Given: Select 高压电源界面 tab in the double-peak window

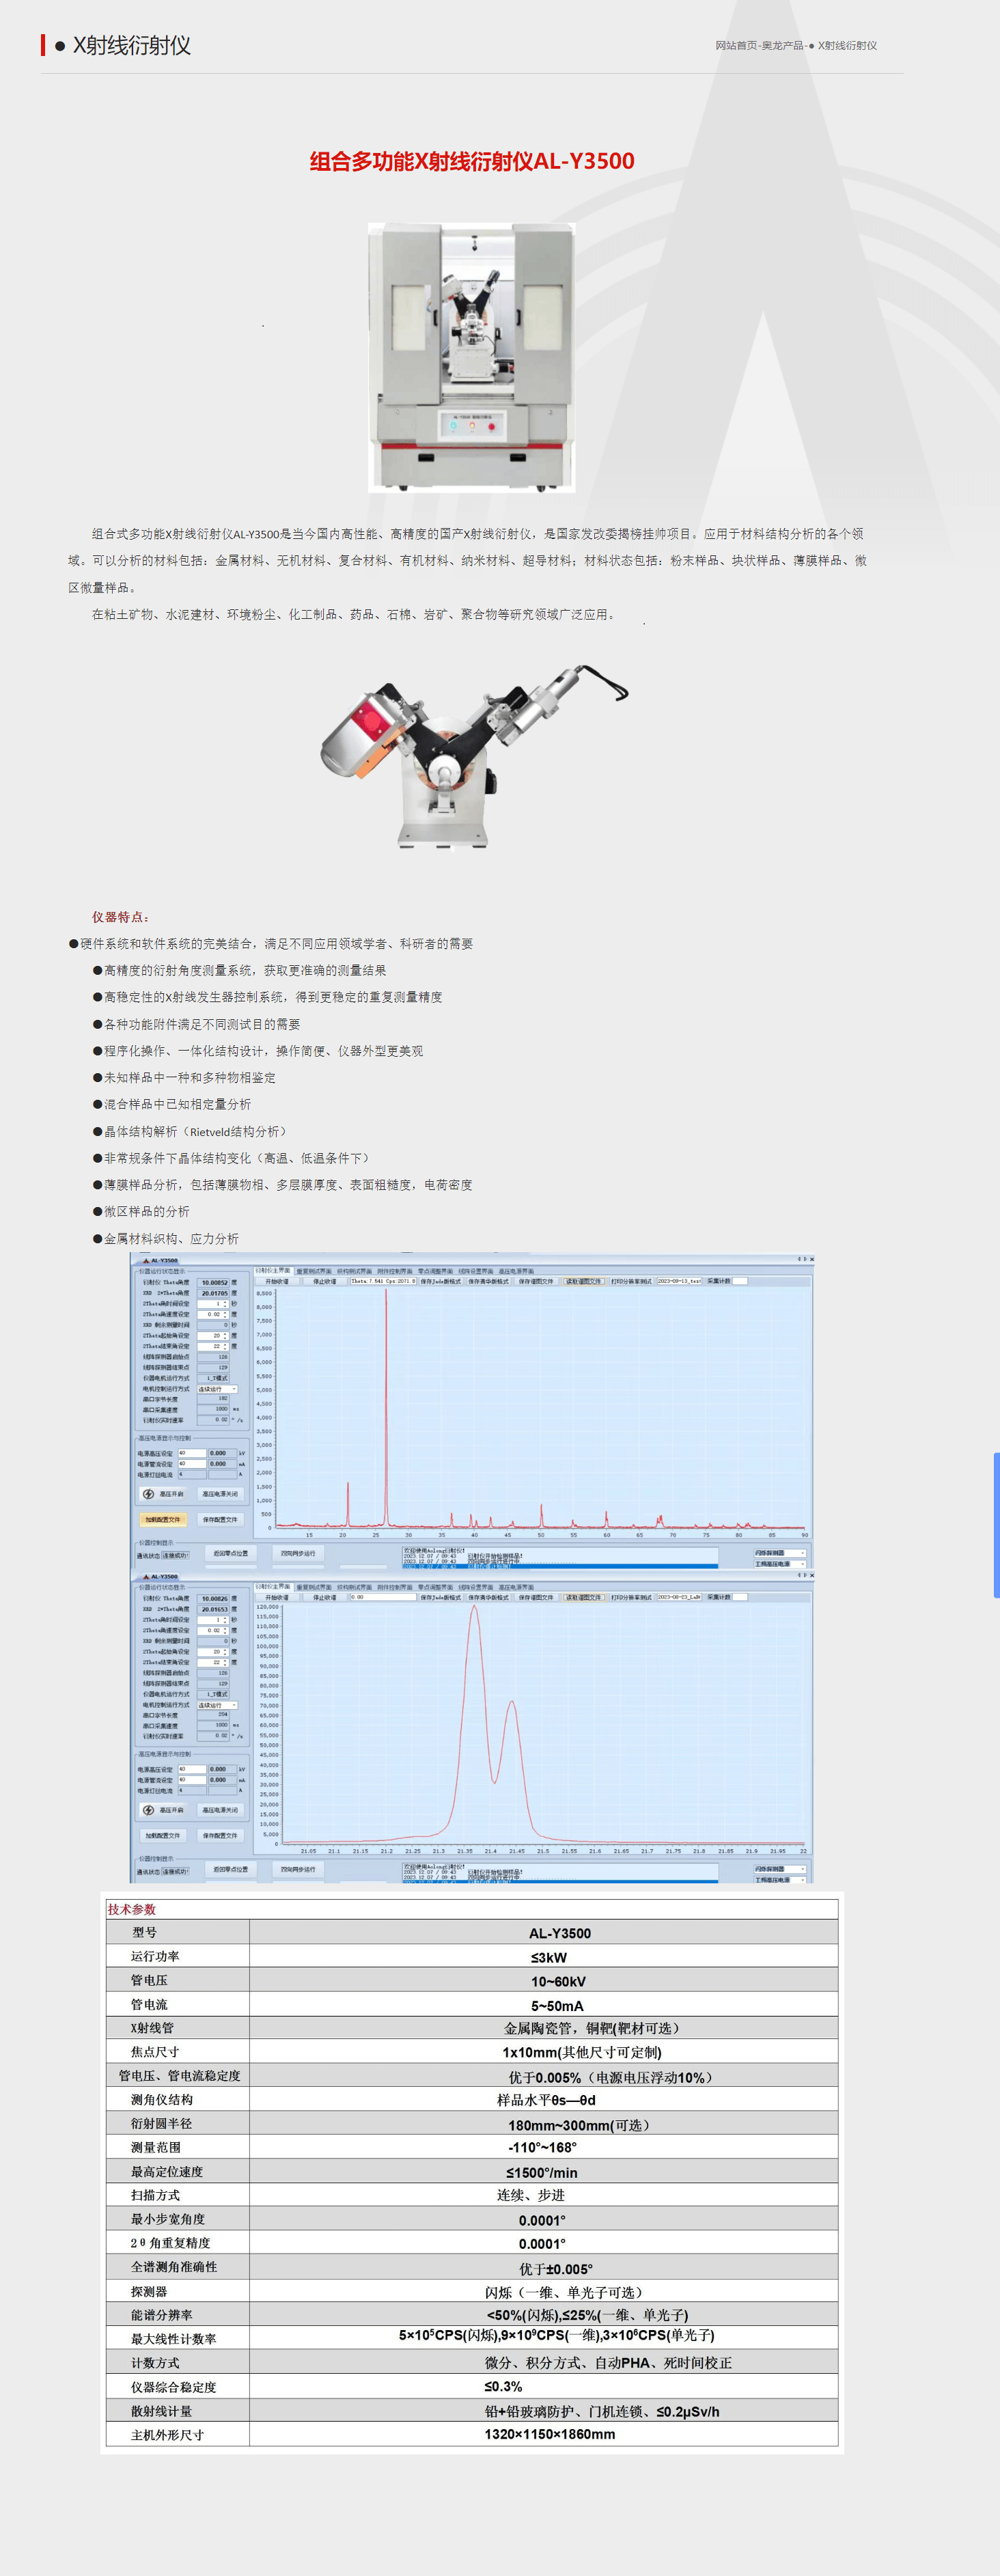Looking at the screenshot, I should click(x=516, y=1587).
